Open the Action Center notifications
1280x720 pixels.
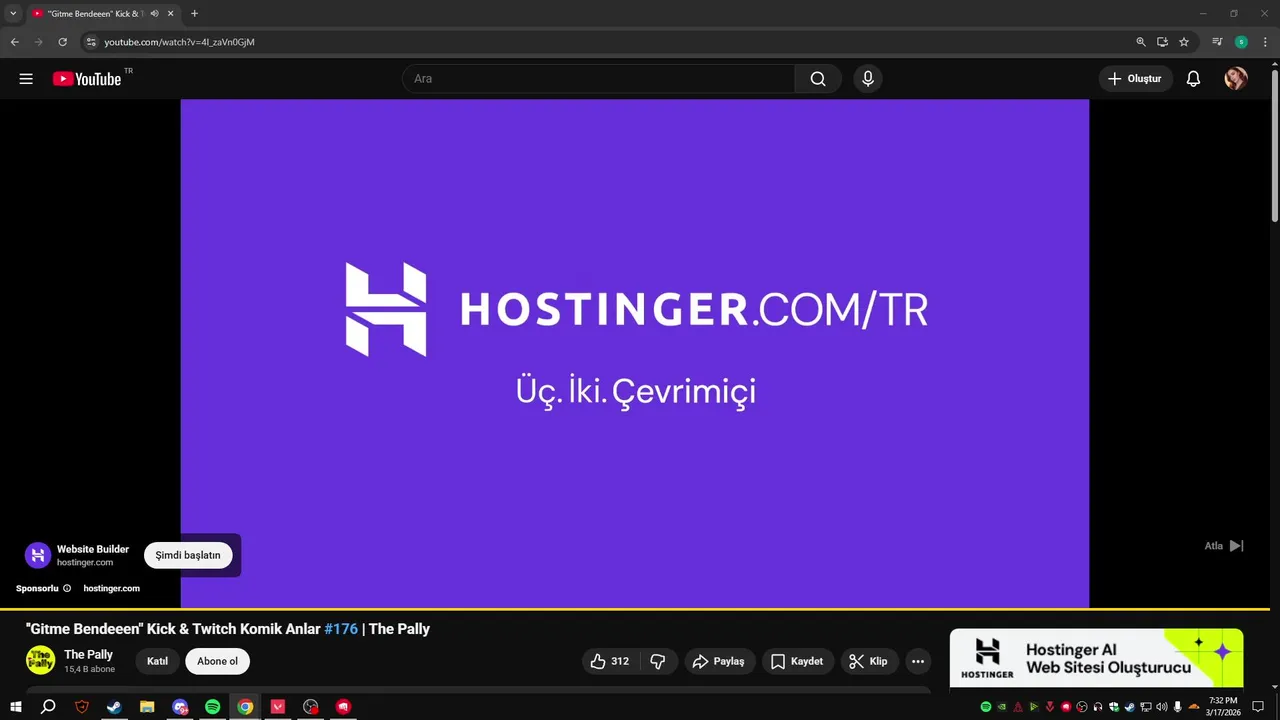(x=1258, y=707)
